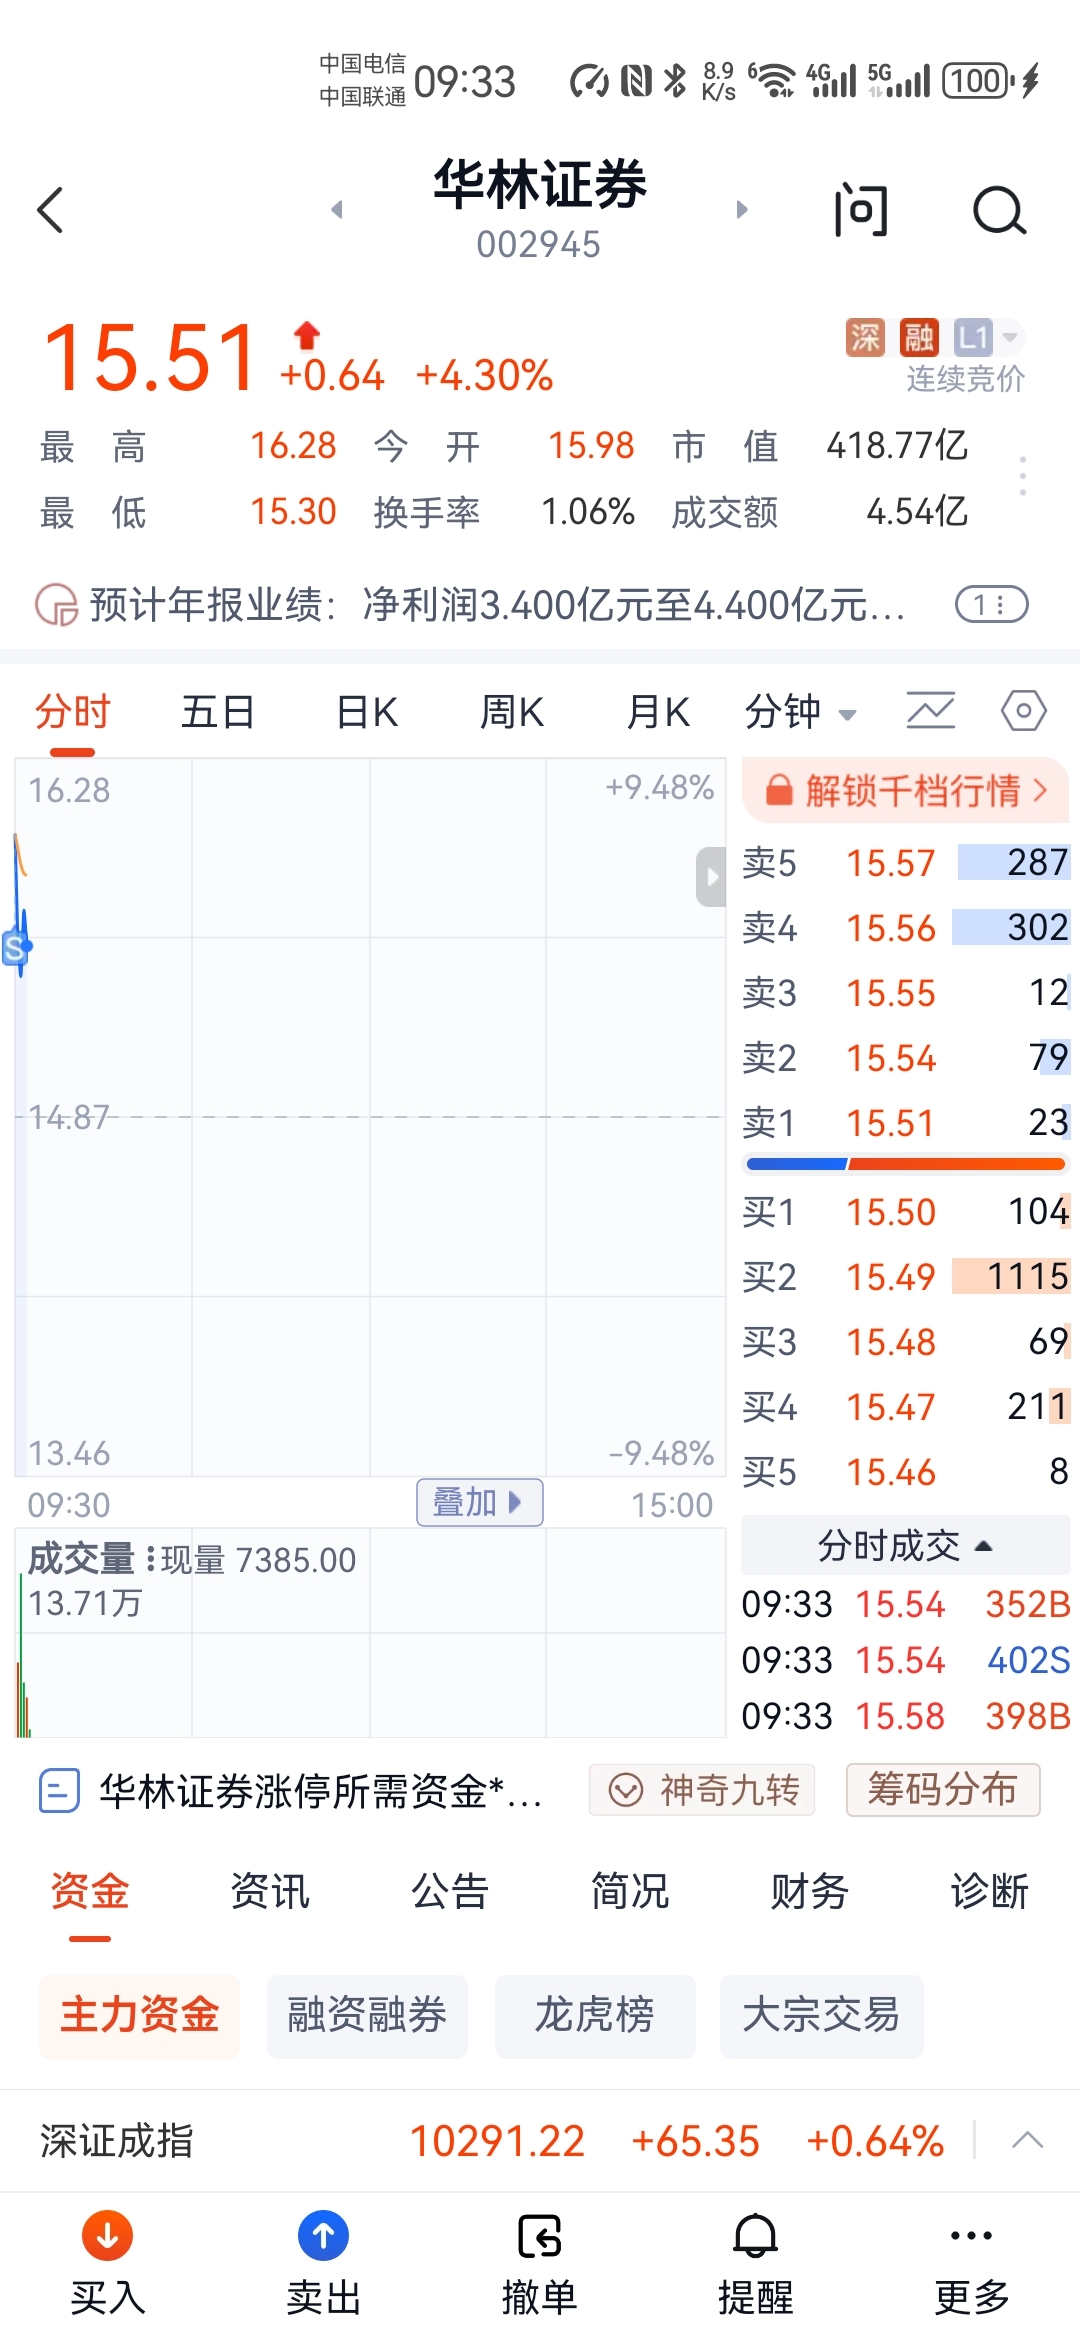Select the 月K chart tab
Screen dimensions: 1080x2340
pos(657,713)
